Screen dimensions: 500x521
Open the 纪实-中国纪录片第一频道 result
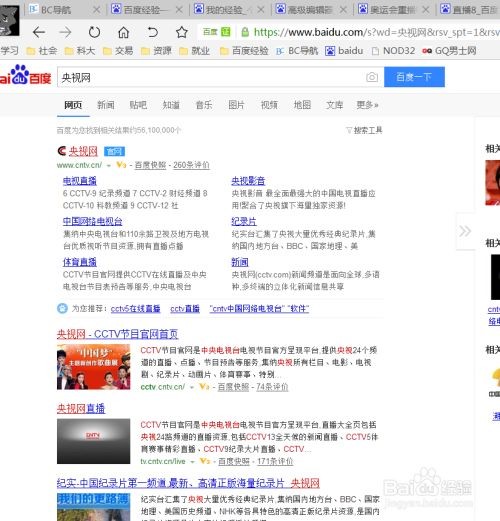pos(188,483)
